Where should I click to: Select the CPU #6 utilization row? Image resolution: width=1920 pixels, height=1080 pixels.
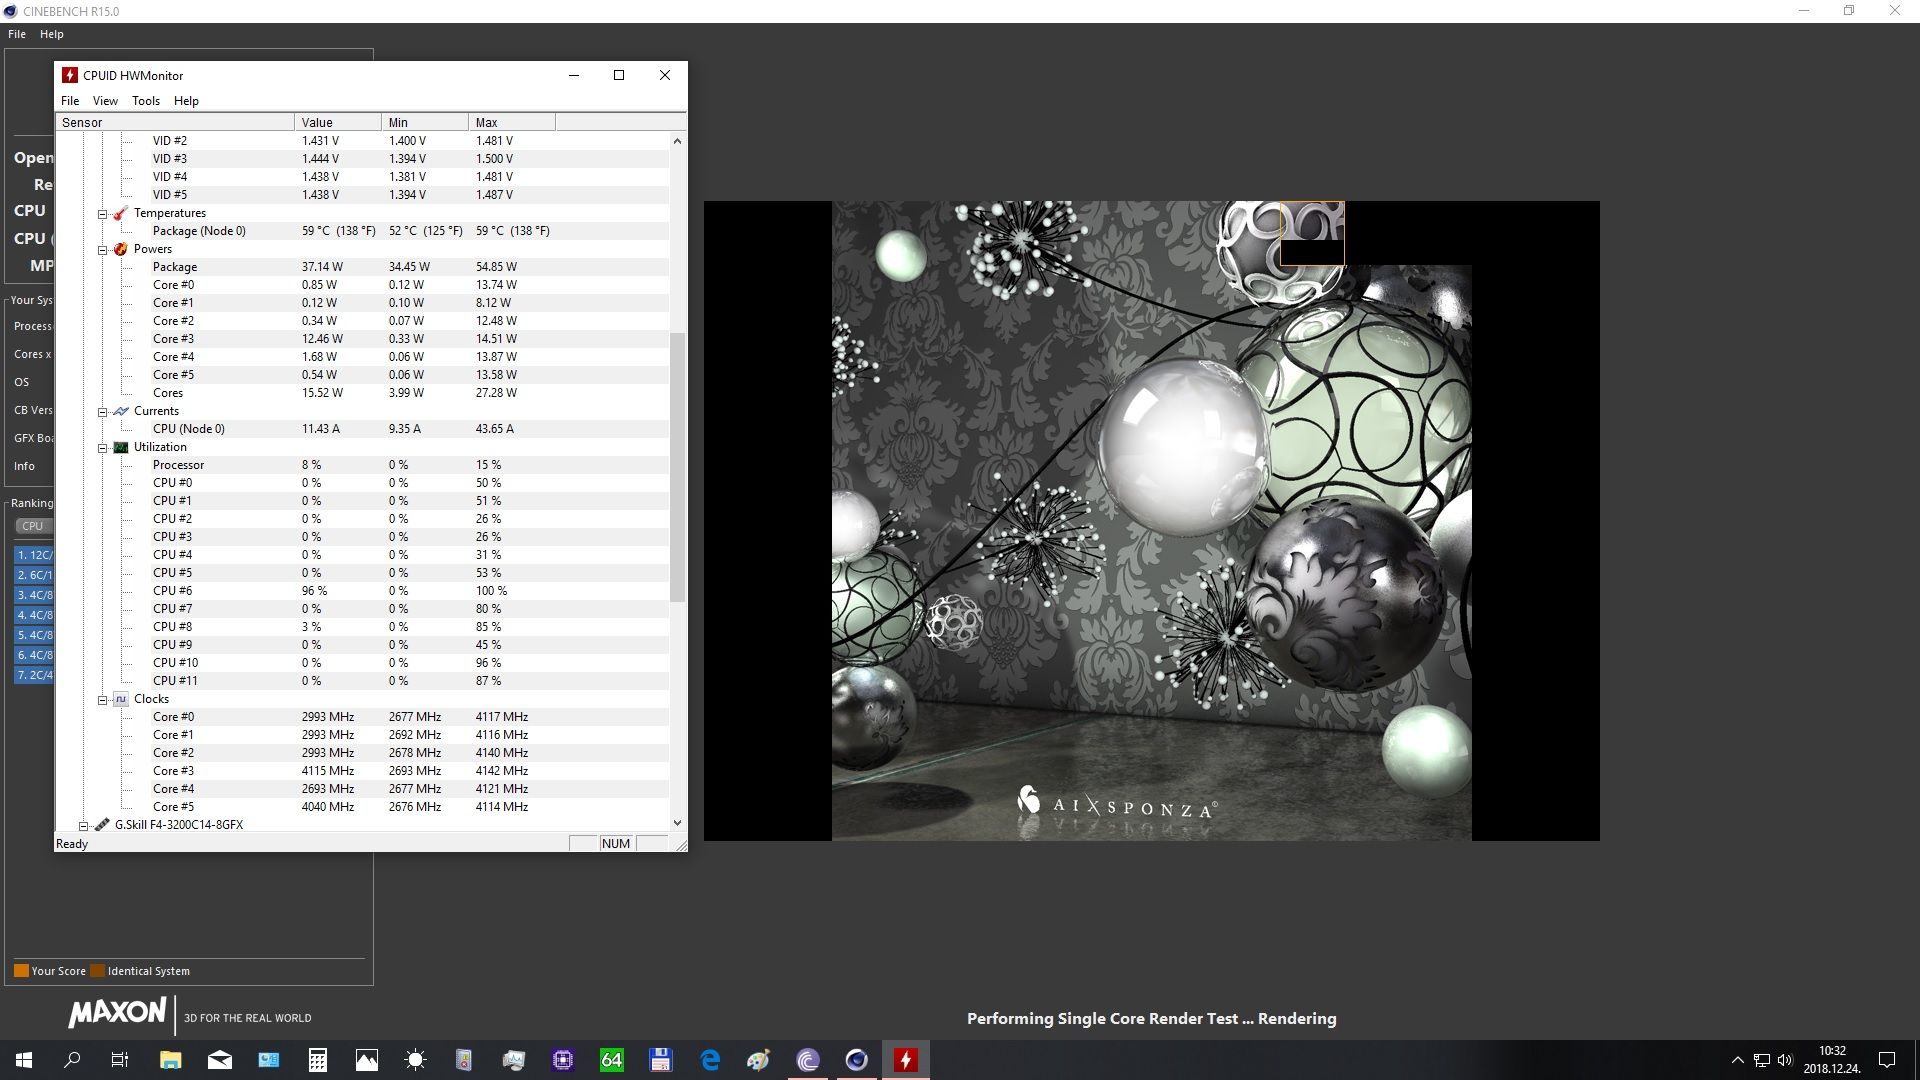363,591
